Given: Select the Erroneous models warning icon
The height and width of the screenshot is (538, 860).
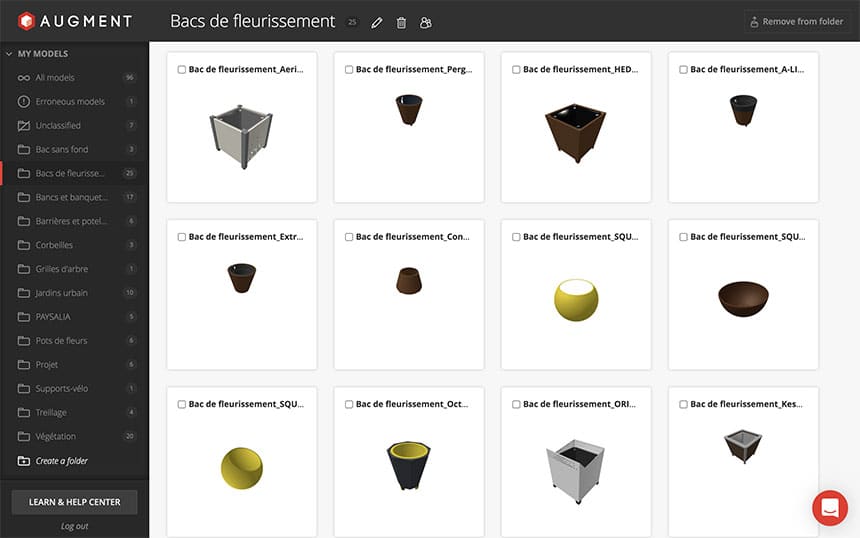Looking at the screenshot, I should [24, 102].
